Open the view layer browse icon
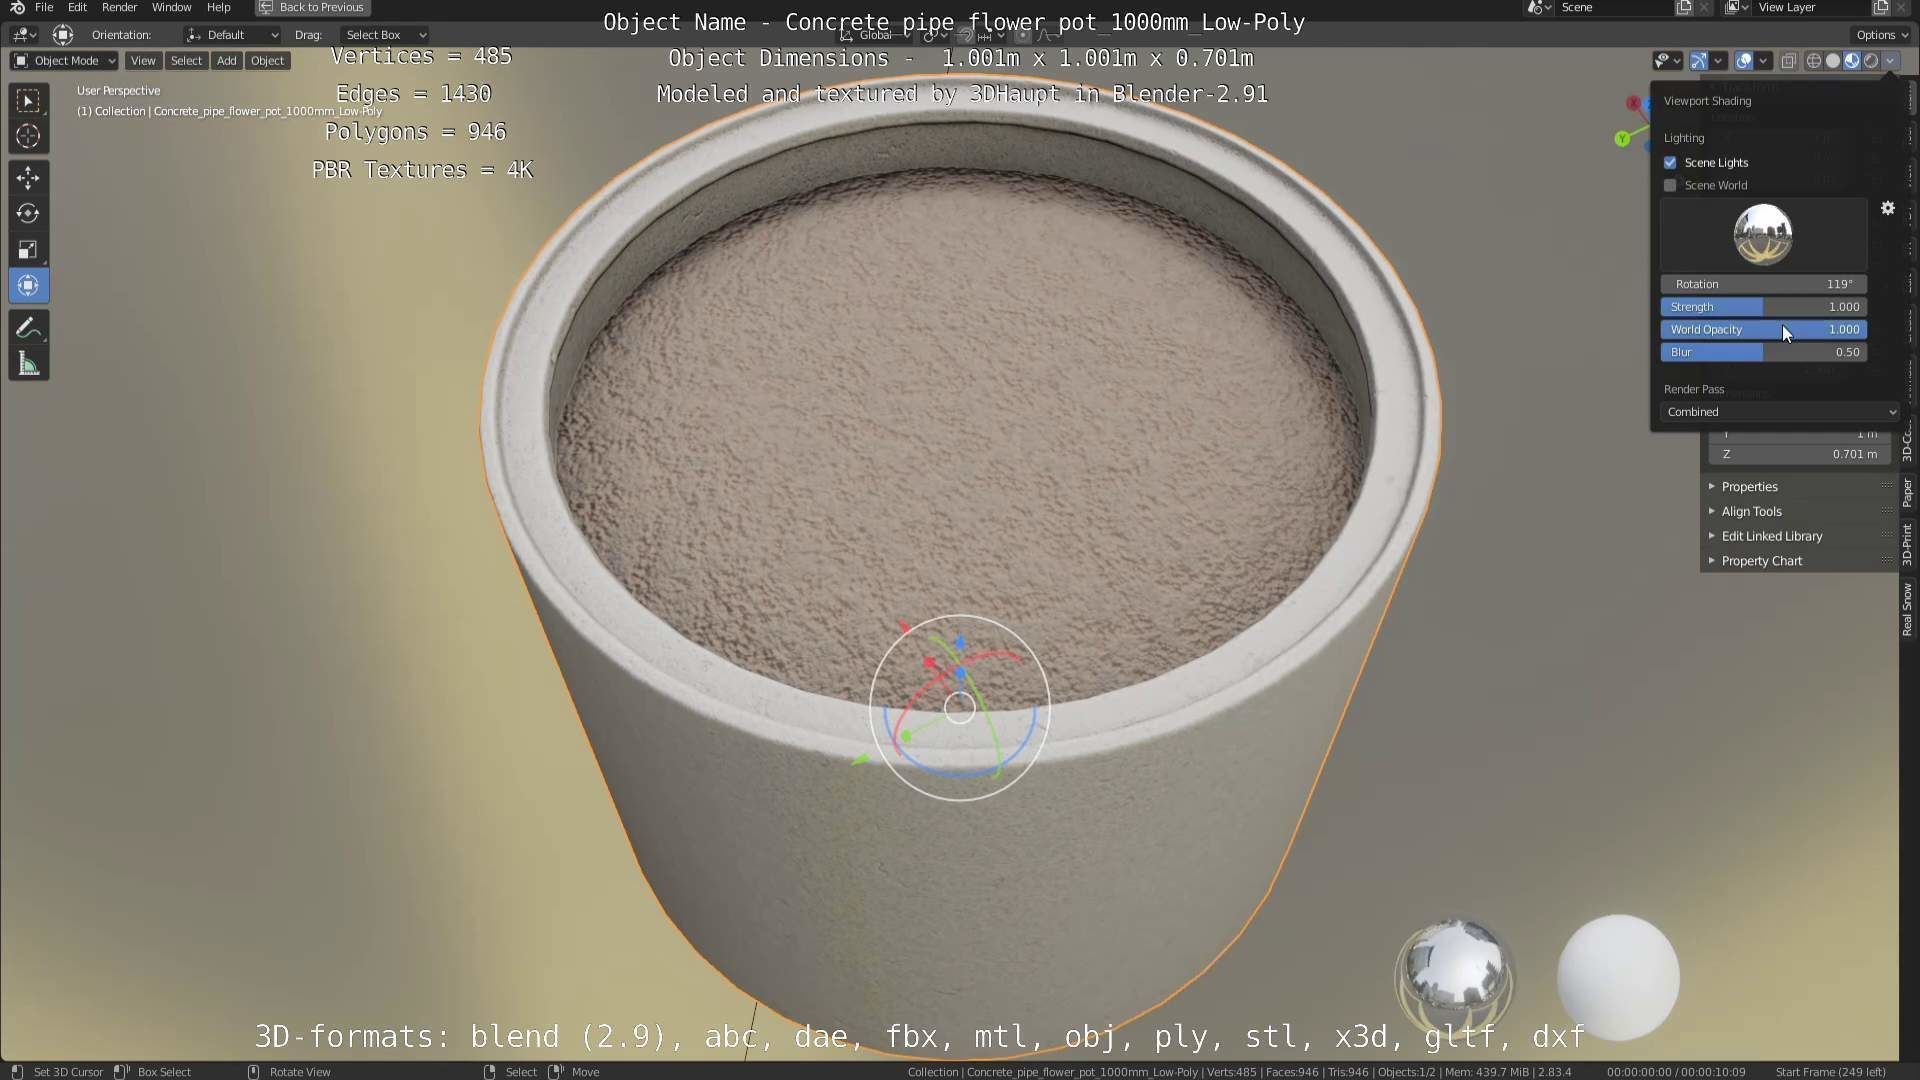 [x=1737, y=7]
